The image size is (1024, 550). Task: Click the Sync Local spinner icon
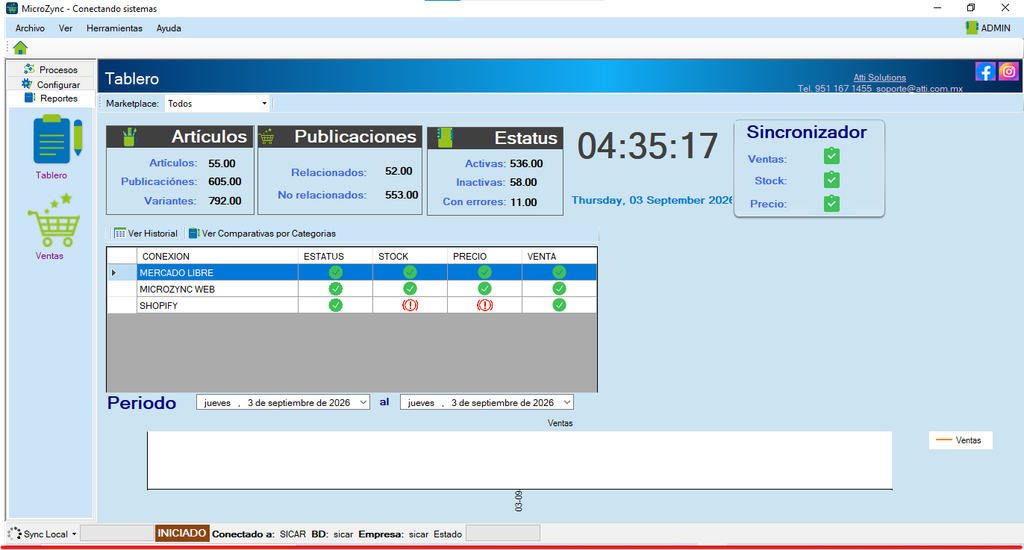coord(15,534)
